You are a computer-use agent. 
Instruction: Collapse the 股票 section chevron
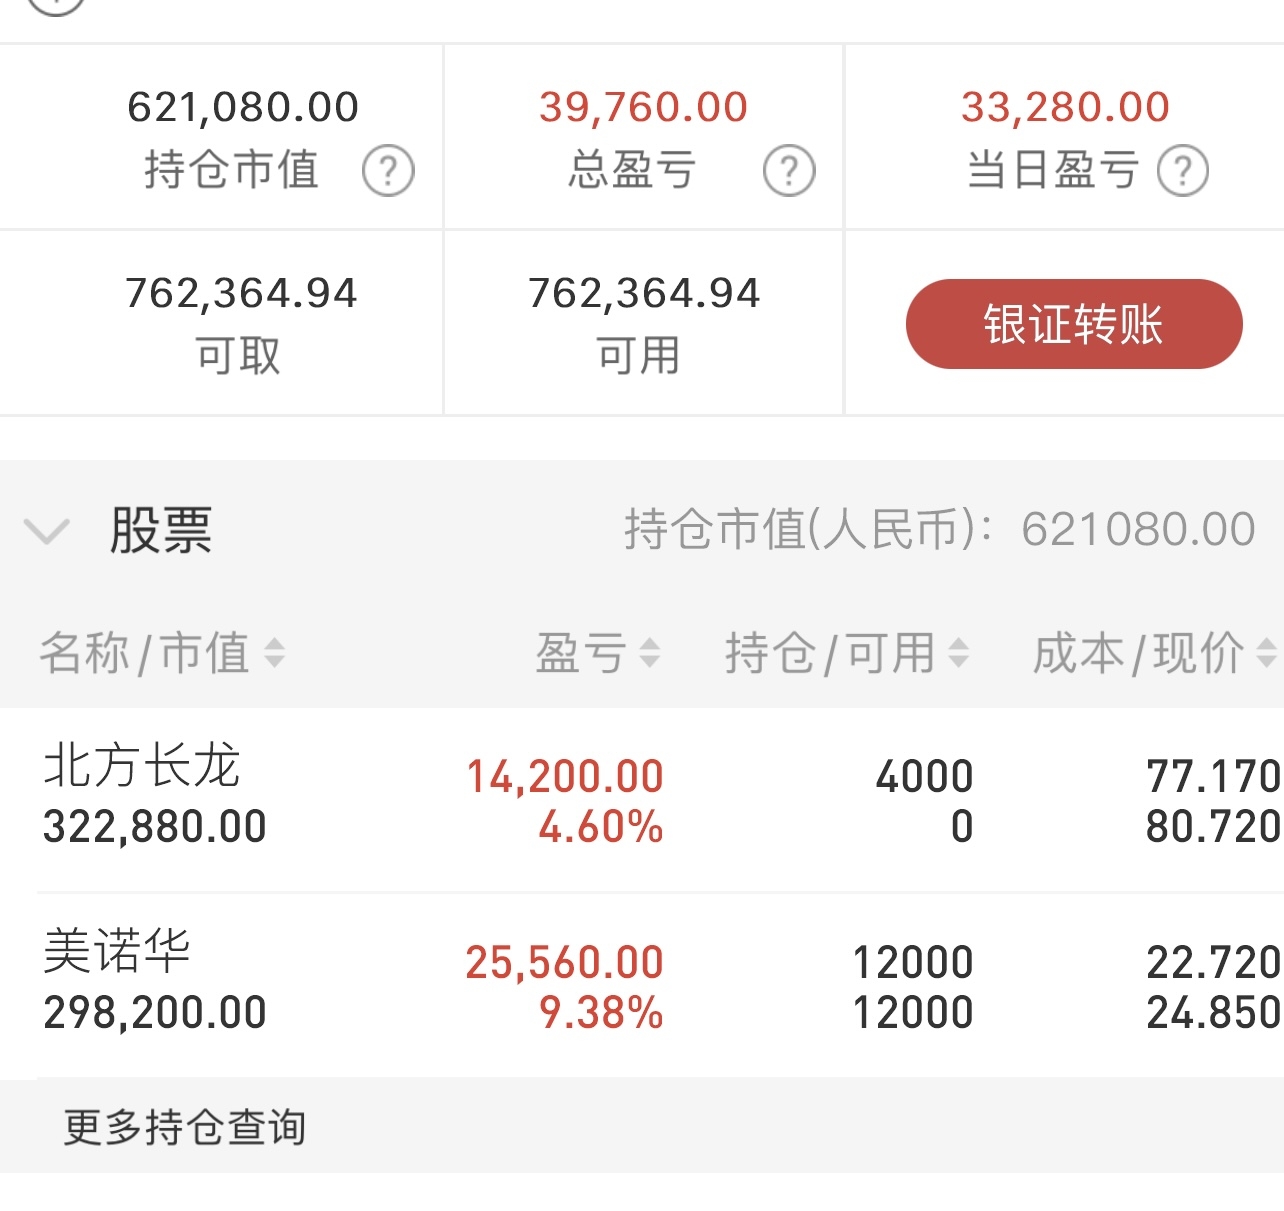click(46, 530)
